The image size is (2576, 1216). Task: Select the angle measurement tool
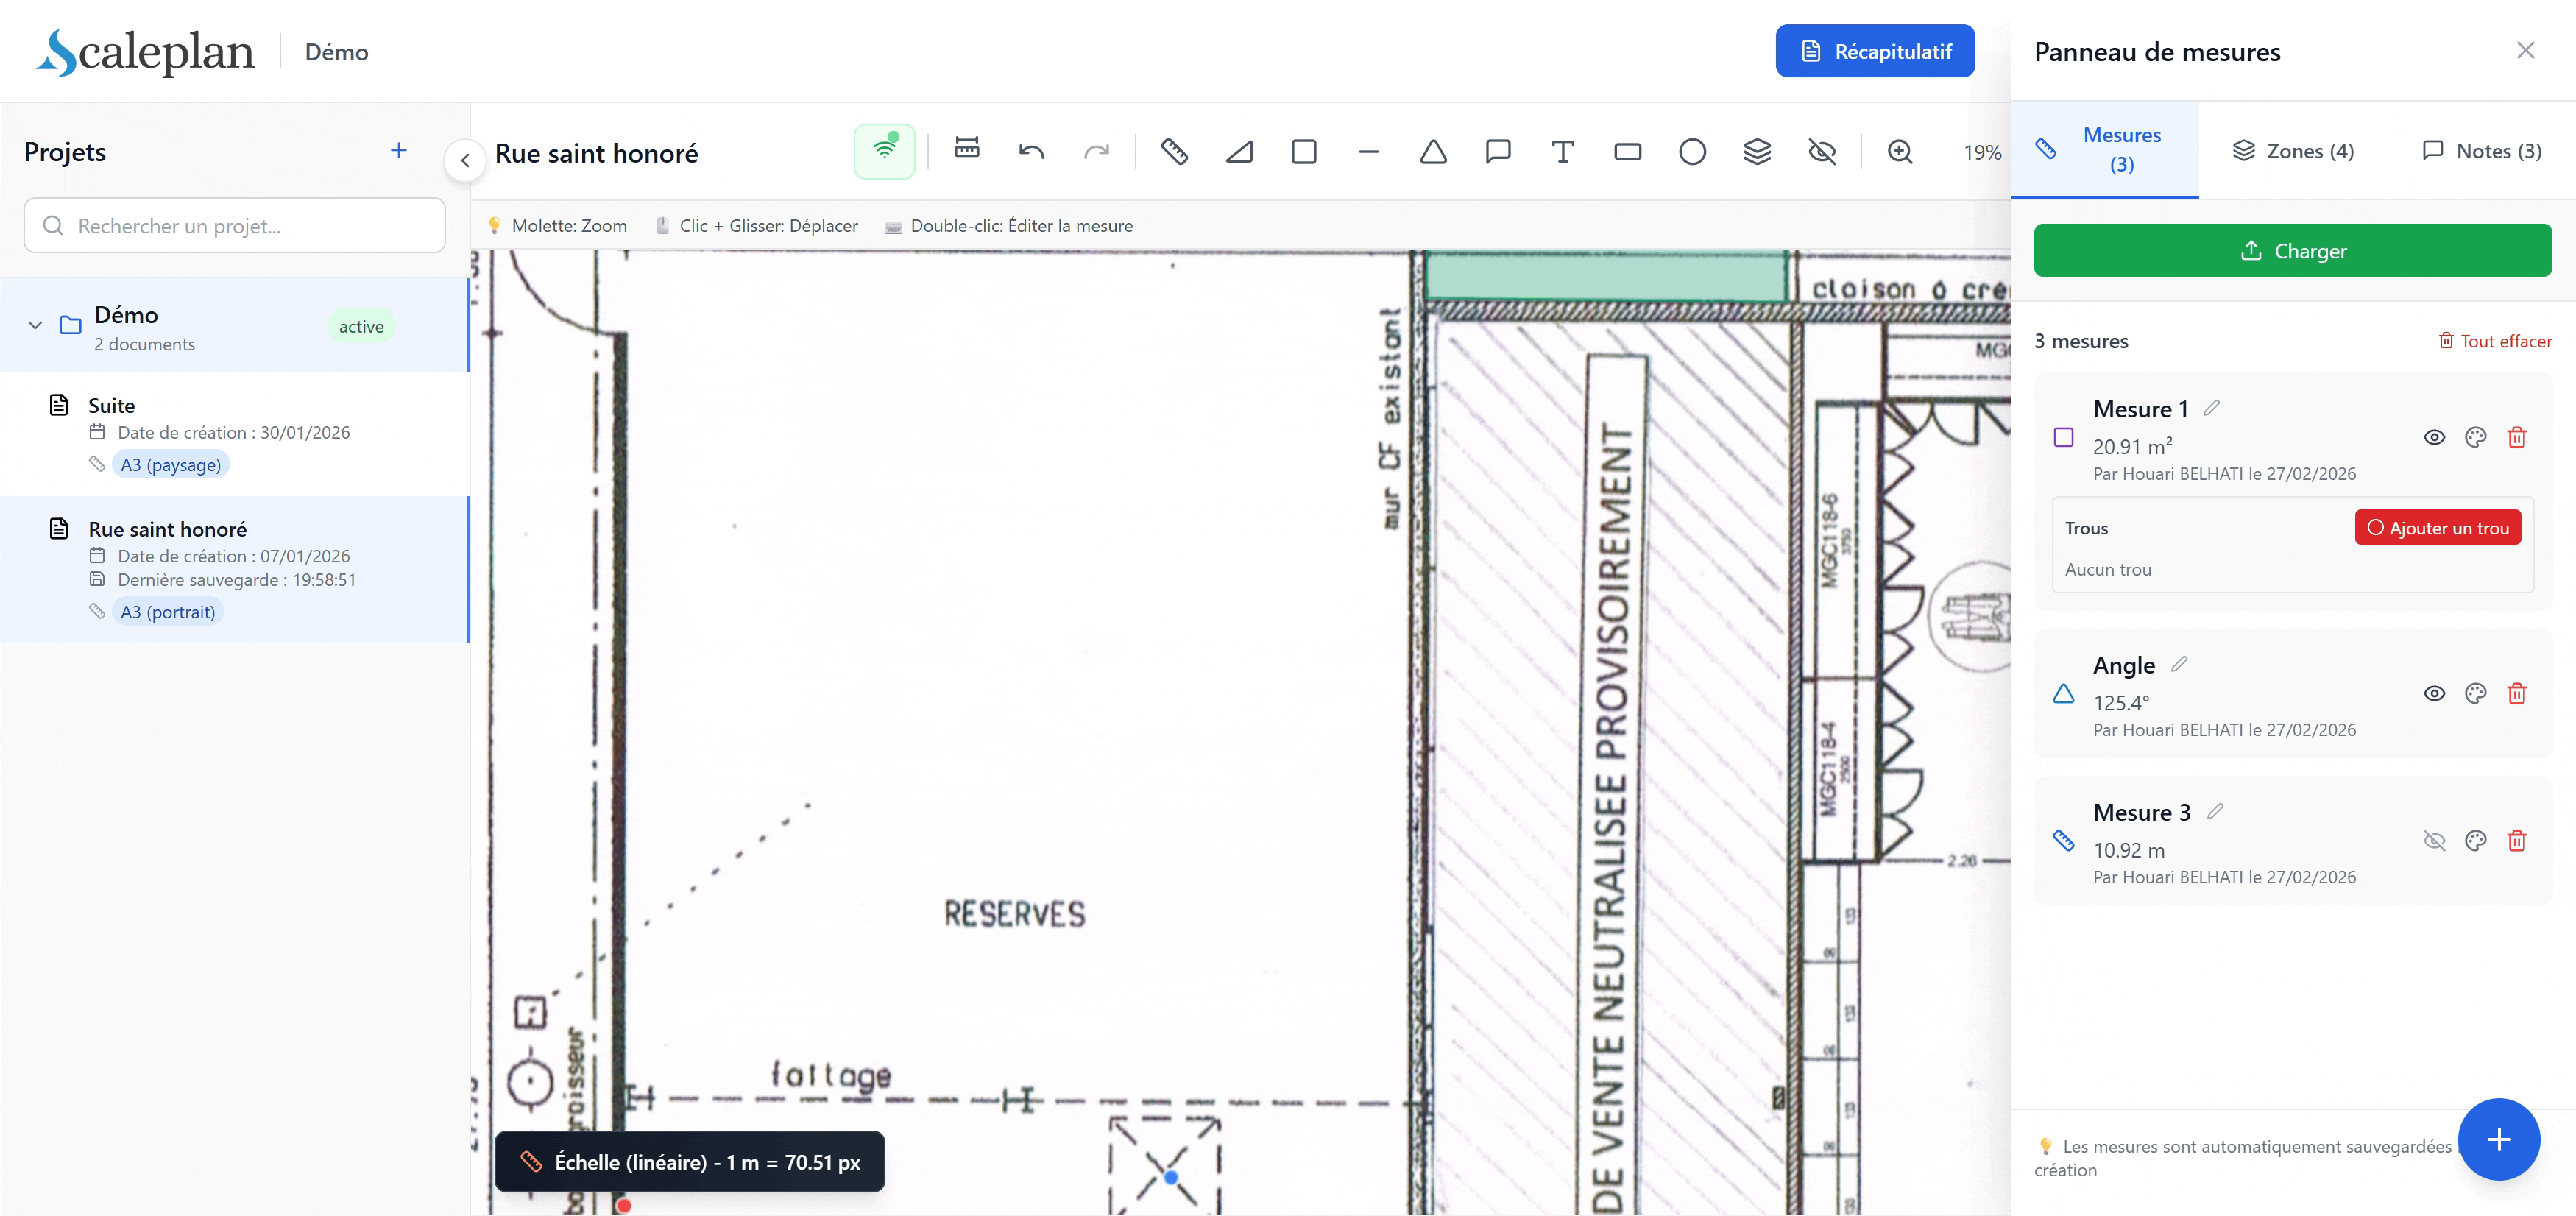tap(1239, 152)
